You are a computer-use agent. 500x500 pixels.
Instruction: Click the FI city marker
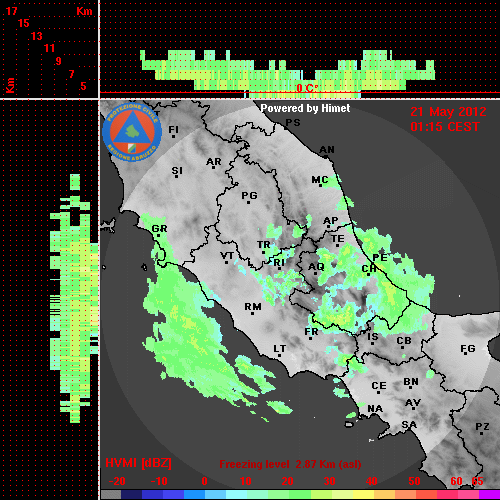174,136
